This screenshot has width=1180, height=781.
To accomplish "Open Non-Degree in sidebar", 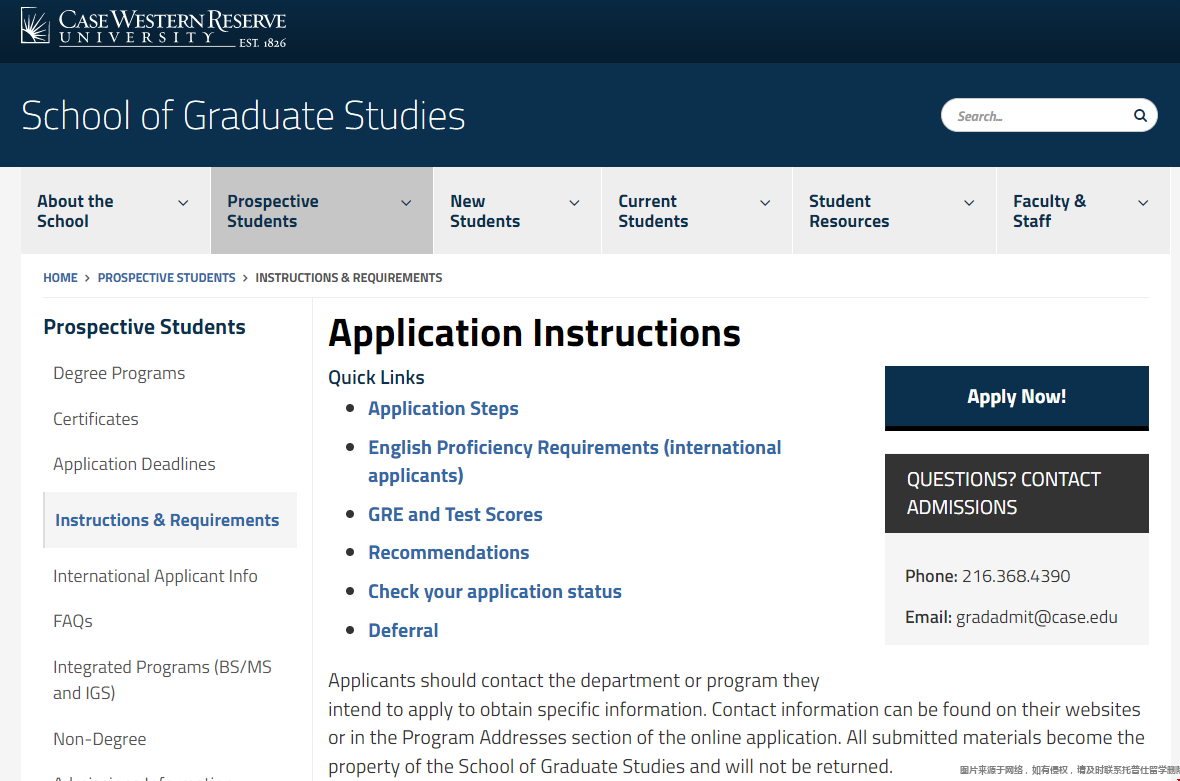I will pos(99,740).
